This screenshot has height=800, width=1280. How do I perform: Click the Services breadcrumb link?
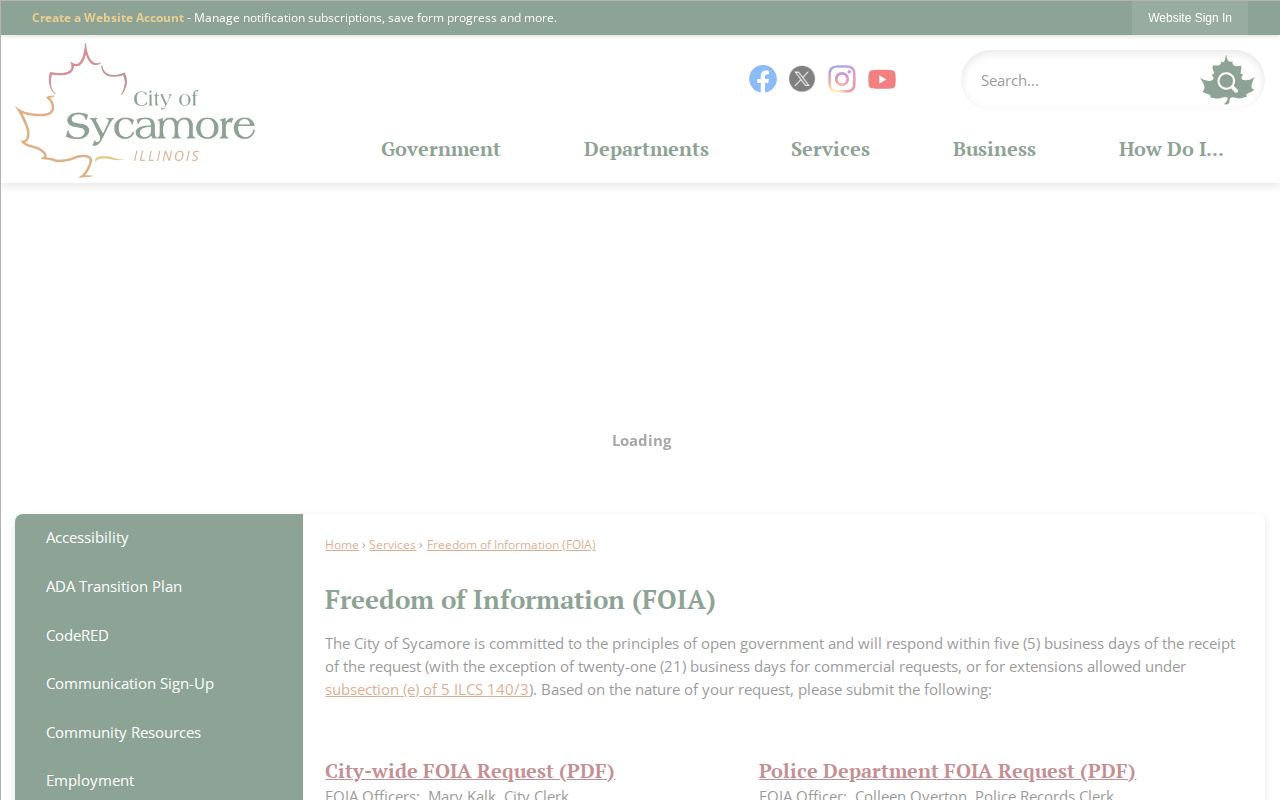pyautogui.click(x=392, y=545)
